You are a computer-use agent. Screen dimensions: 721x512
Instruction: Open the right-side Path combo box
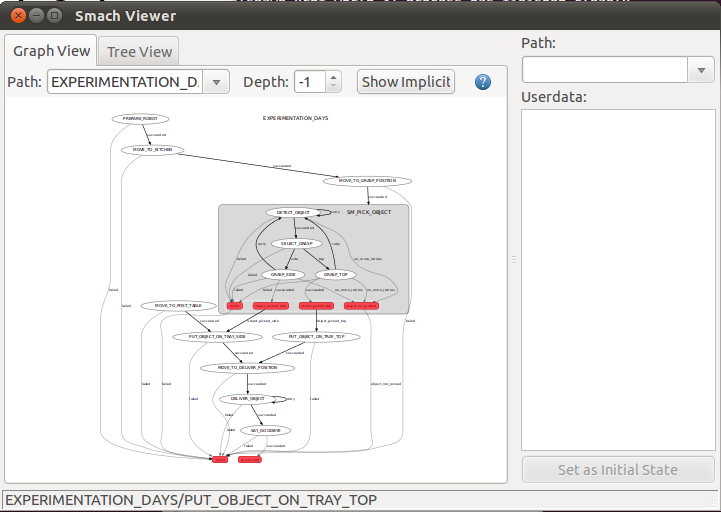(701, 70)
